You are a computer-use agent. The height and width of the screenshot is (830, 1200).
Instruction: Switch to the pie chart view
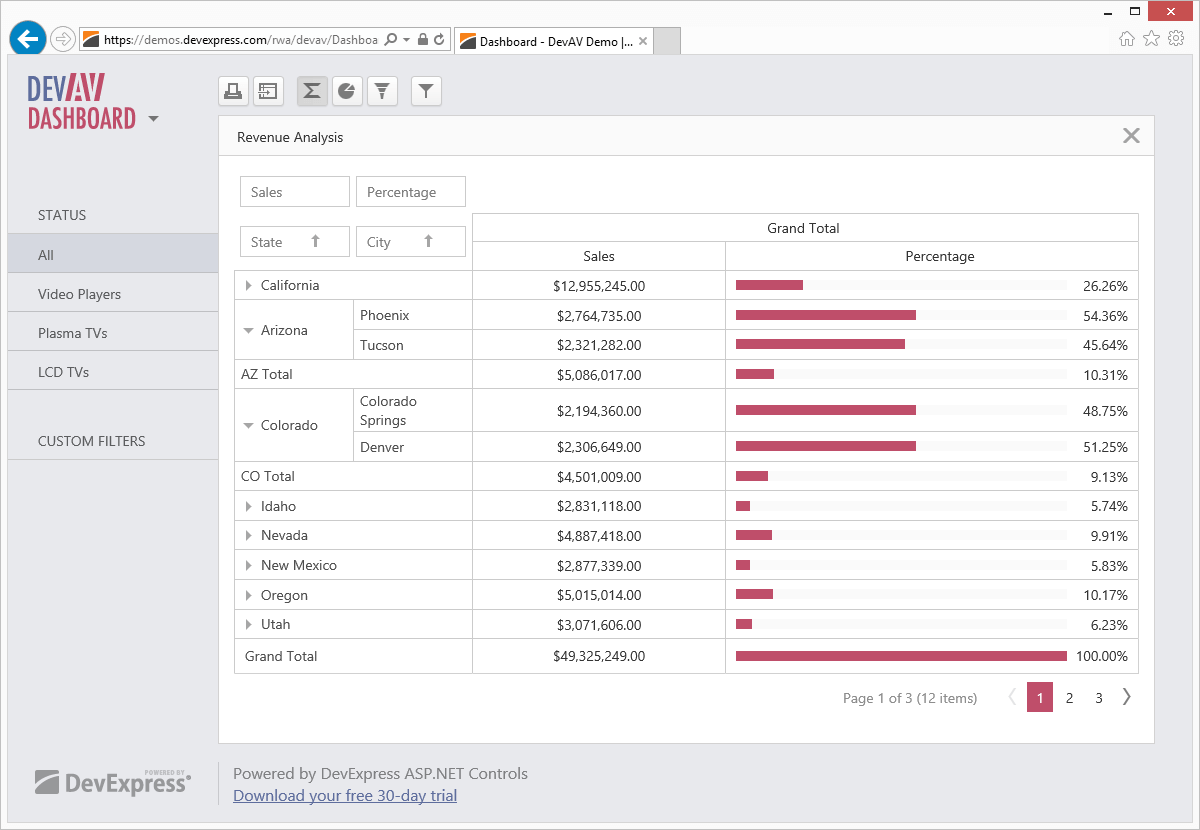pyautogui.click(x=347, y=91)
